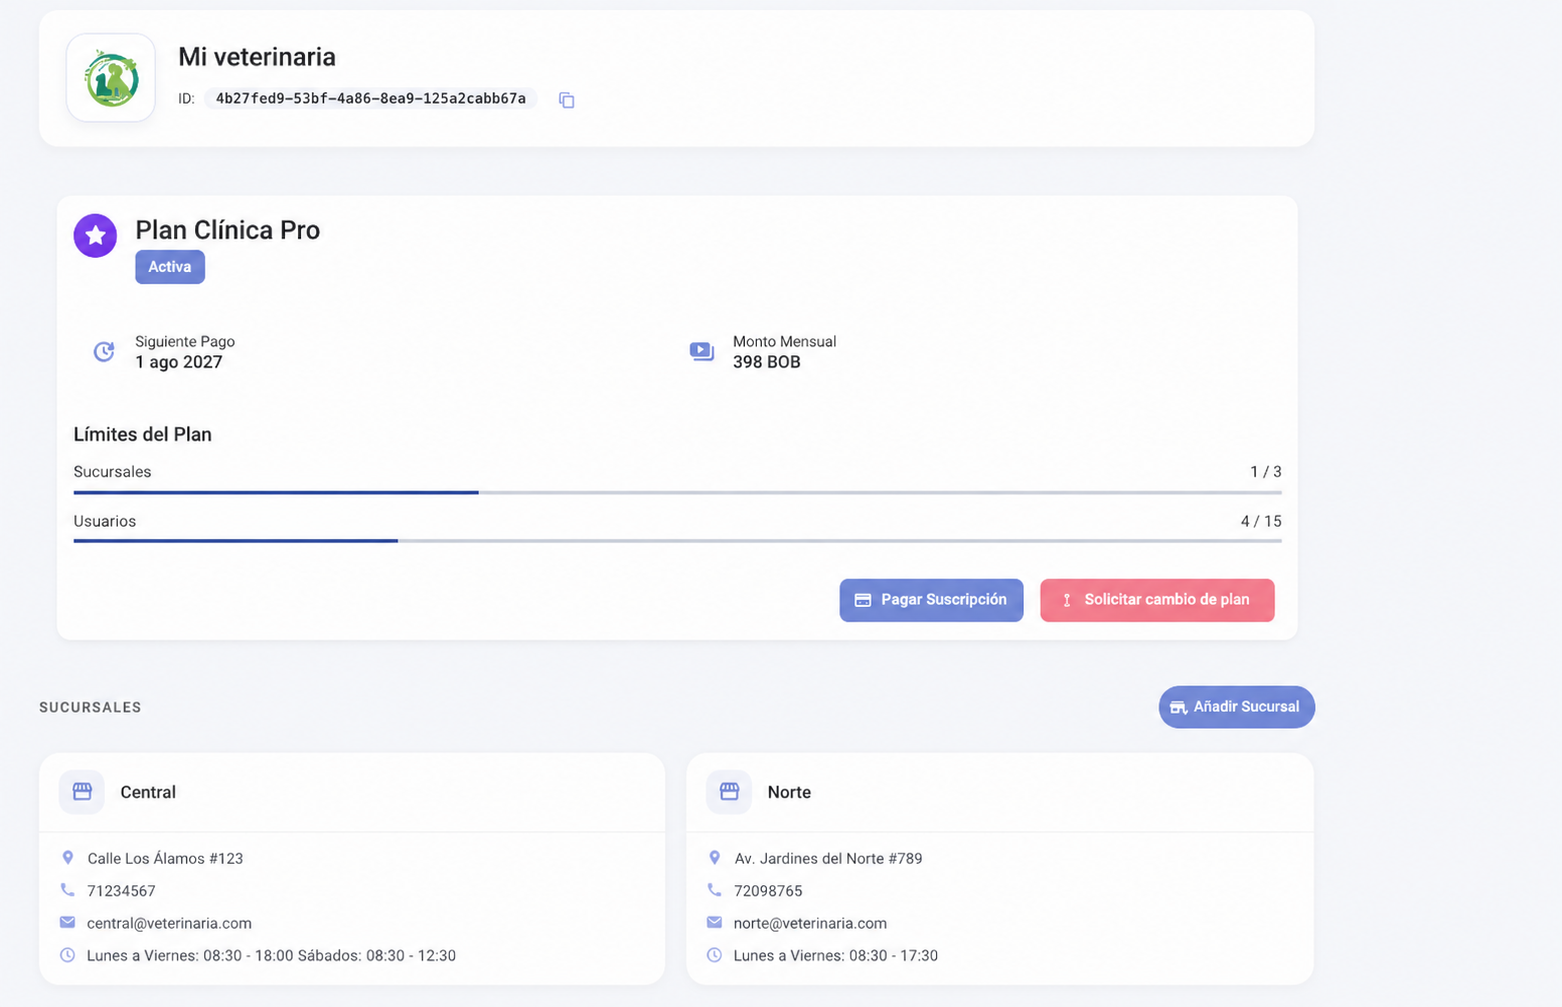
Task: Click phone number 71234567
Action: pos(121,891)
